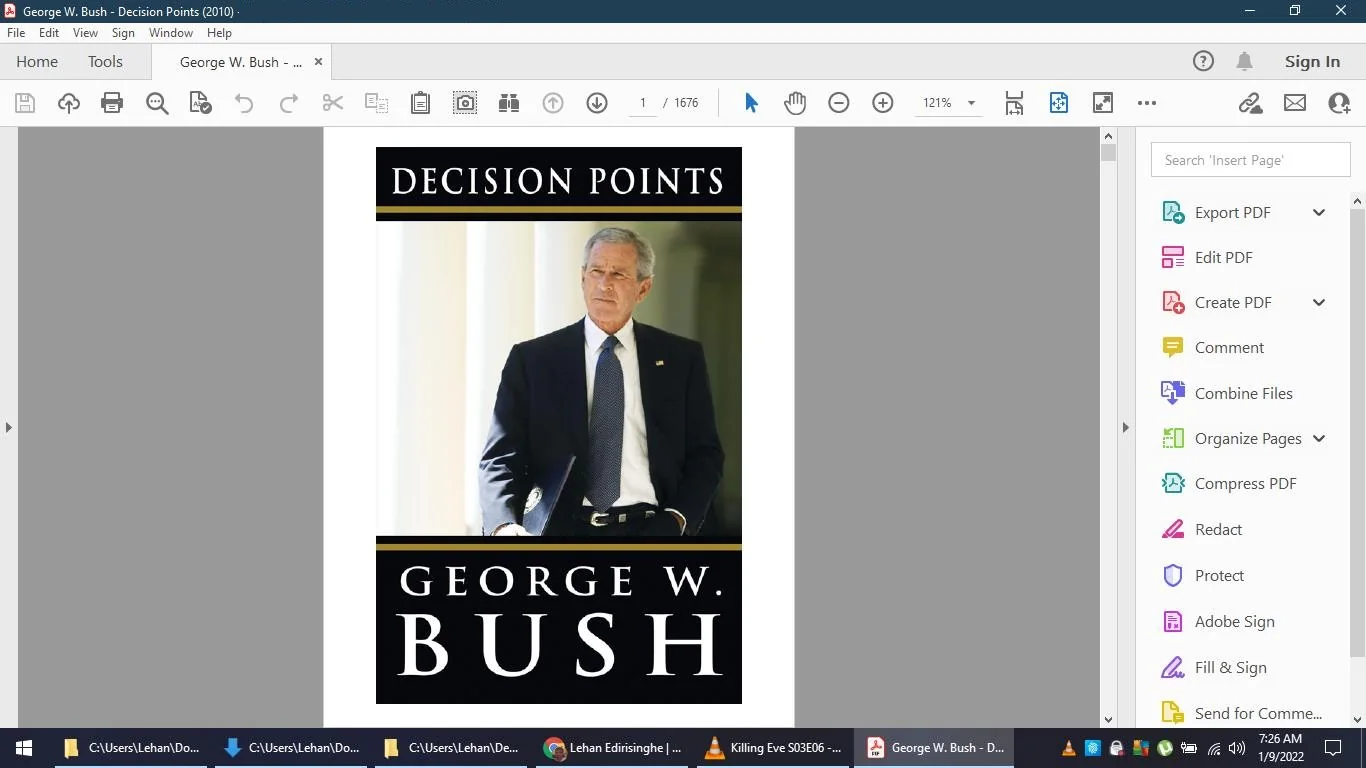Click the undo arrow icon

(x=244, y=103)
